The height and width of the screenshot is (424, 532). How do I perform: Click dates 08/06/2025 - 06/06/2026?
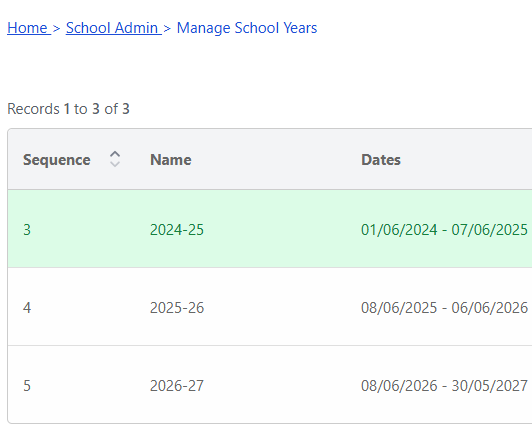(x=444, y=308)
